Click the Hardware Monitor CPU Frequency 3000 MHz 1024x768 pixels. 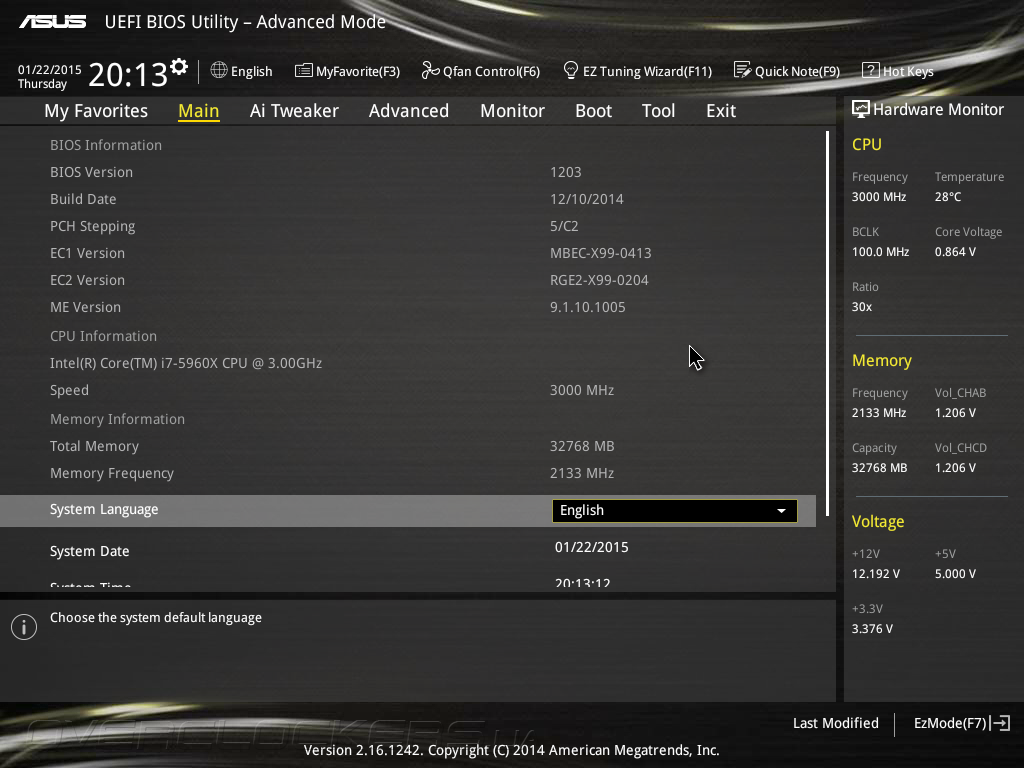coord(878,197)
